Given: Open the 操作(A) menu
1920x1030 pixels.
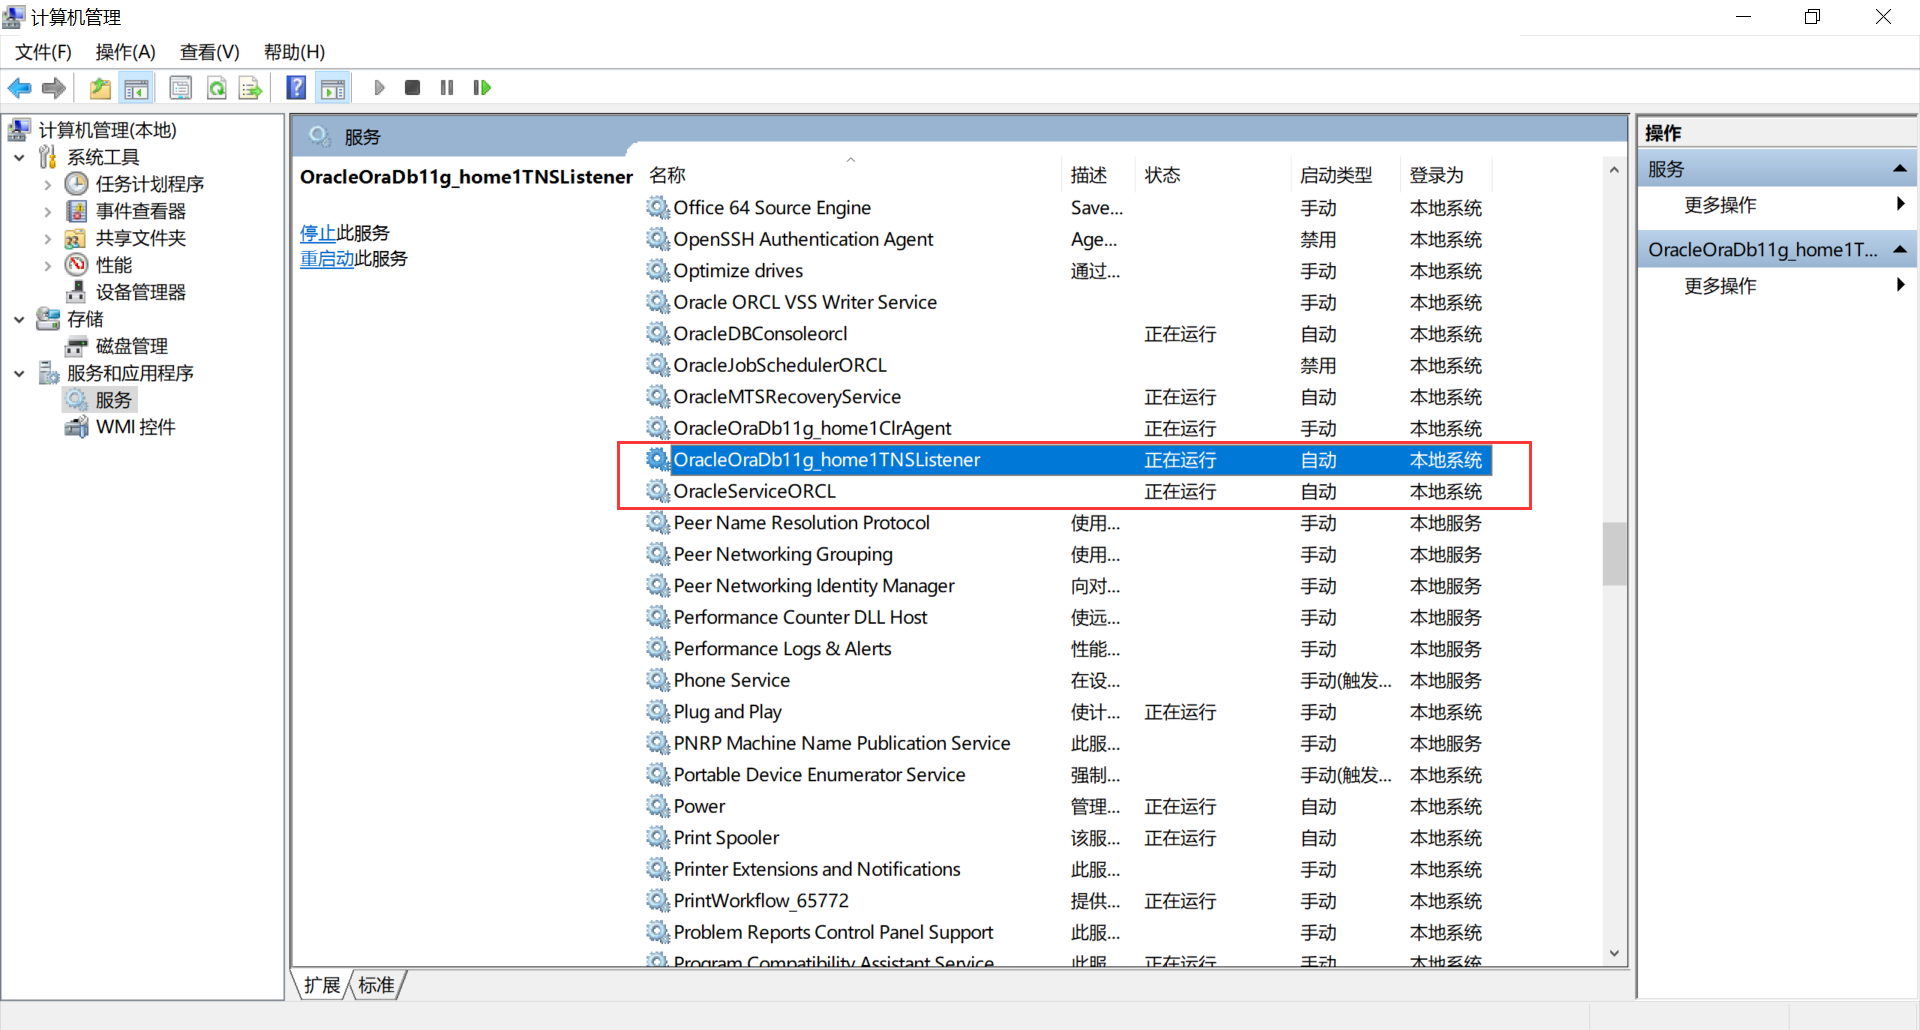Looking at the screenshot, I should pyautogui.click(x=125, y=52).
